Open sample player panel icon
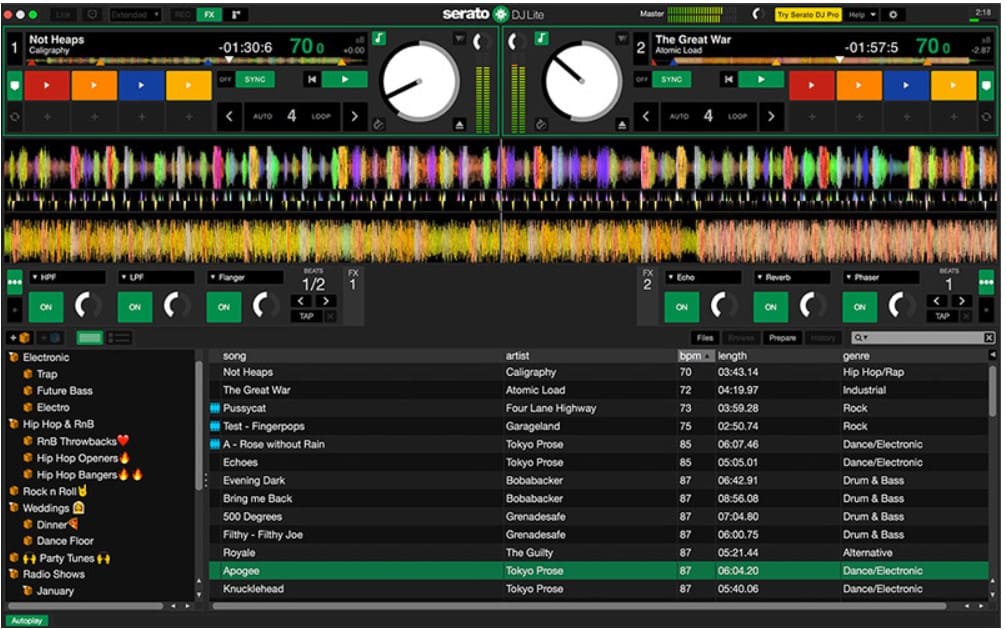 pyautogui.click(x=236, y=14)
